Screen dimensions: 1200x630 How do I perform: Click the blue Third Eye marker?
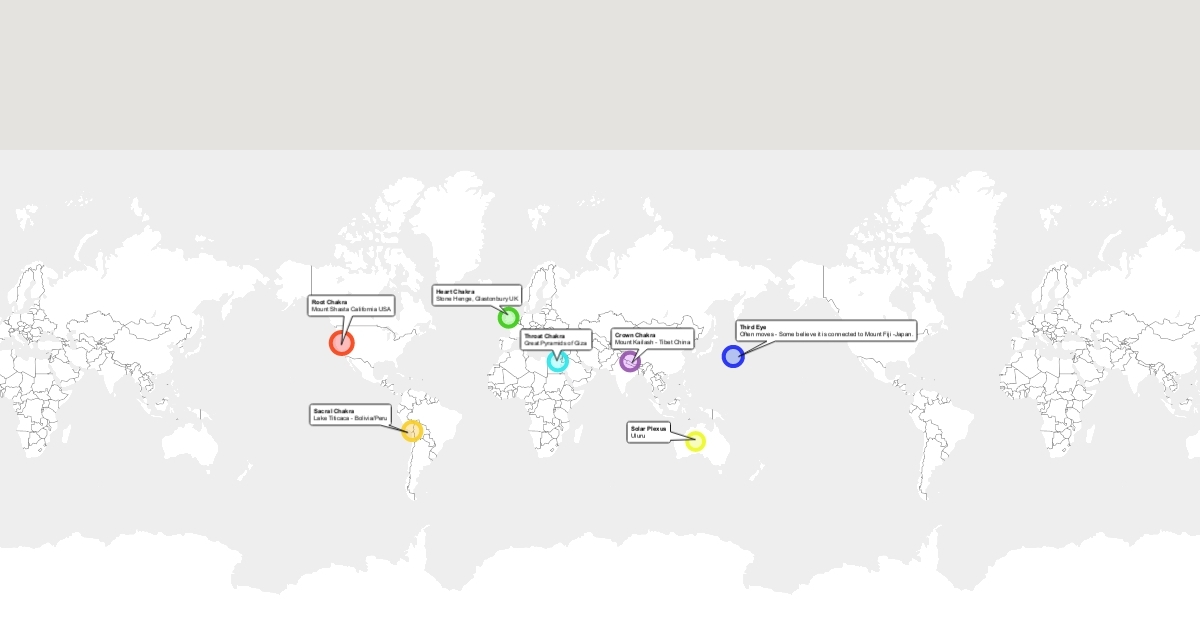coord(733,356)
